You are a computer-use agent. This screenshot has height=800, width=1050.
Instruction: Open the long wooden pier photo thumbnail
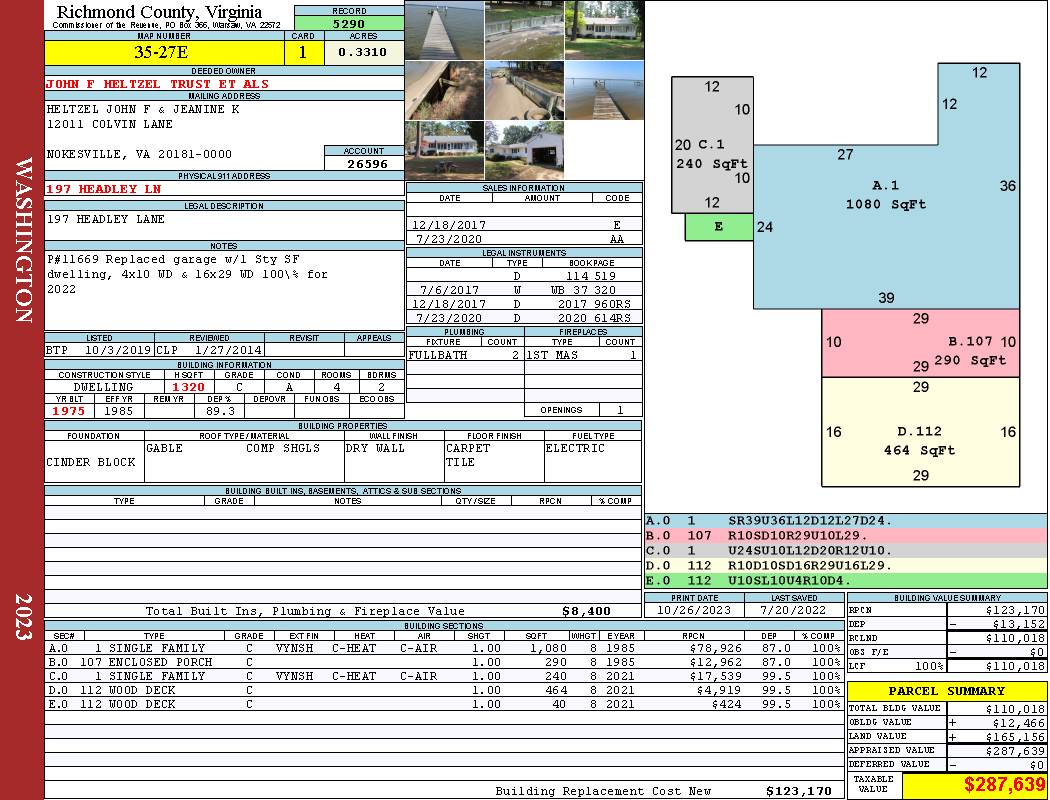tap(445, 30)
